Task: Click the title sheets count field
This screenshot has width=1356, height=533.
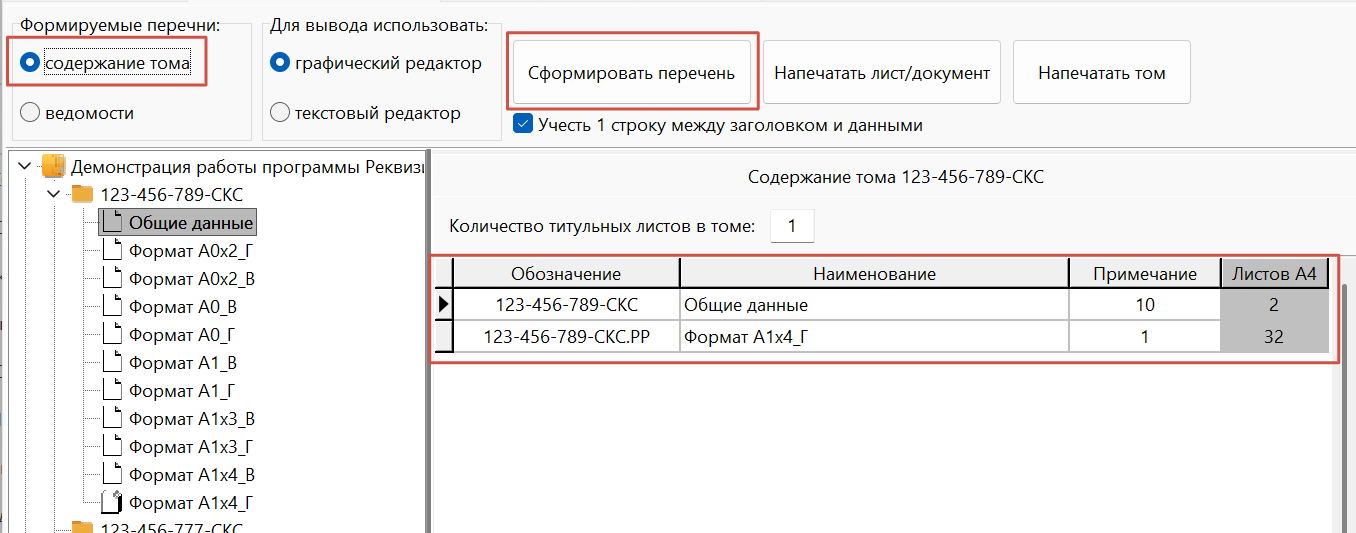Action: [x=792, y=226]
